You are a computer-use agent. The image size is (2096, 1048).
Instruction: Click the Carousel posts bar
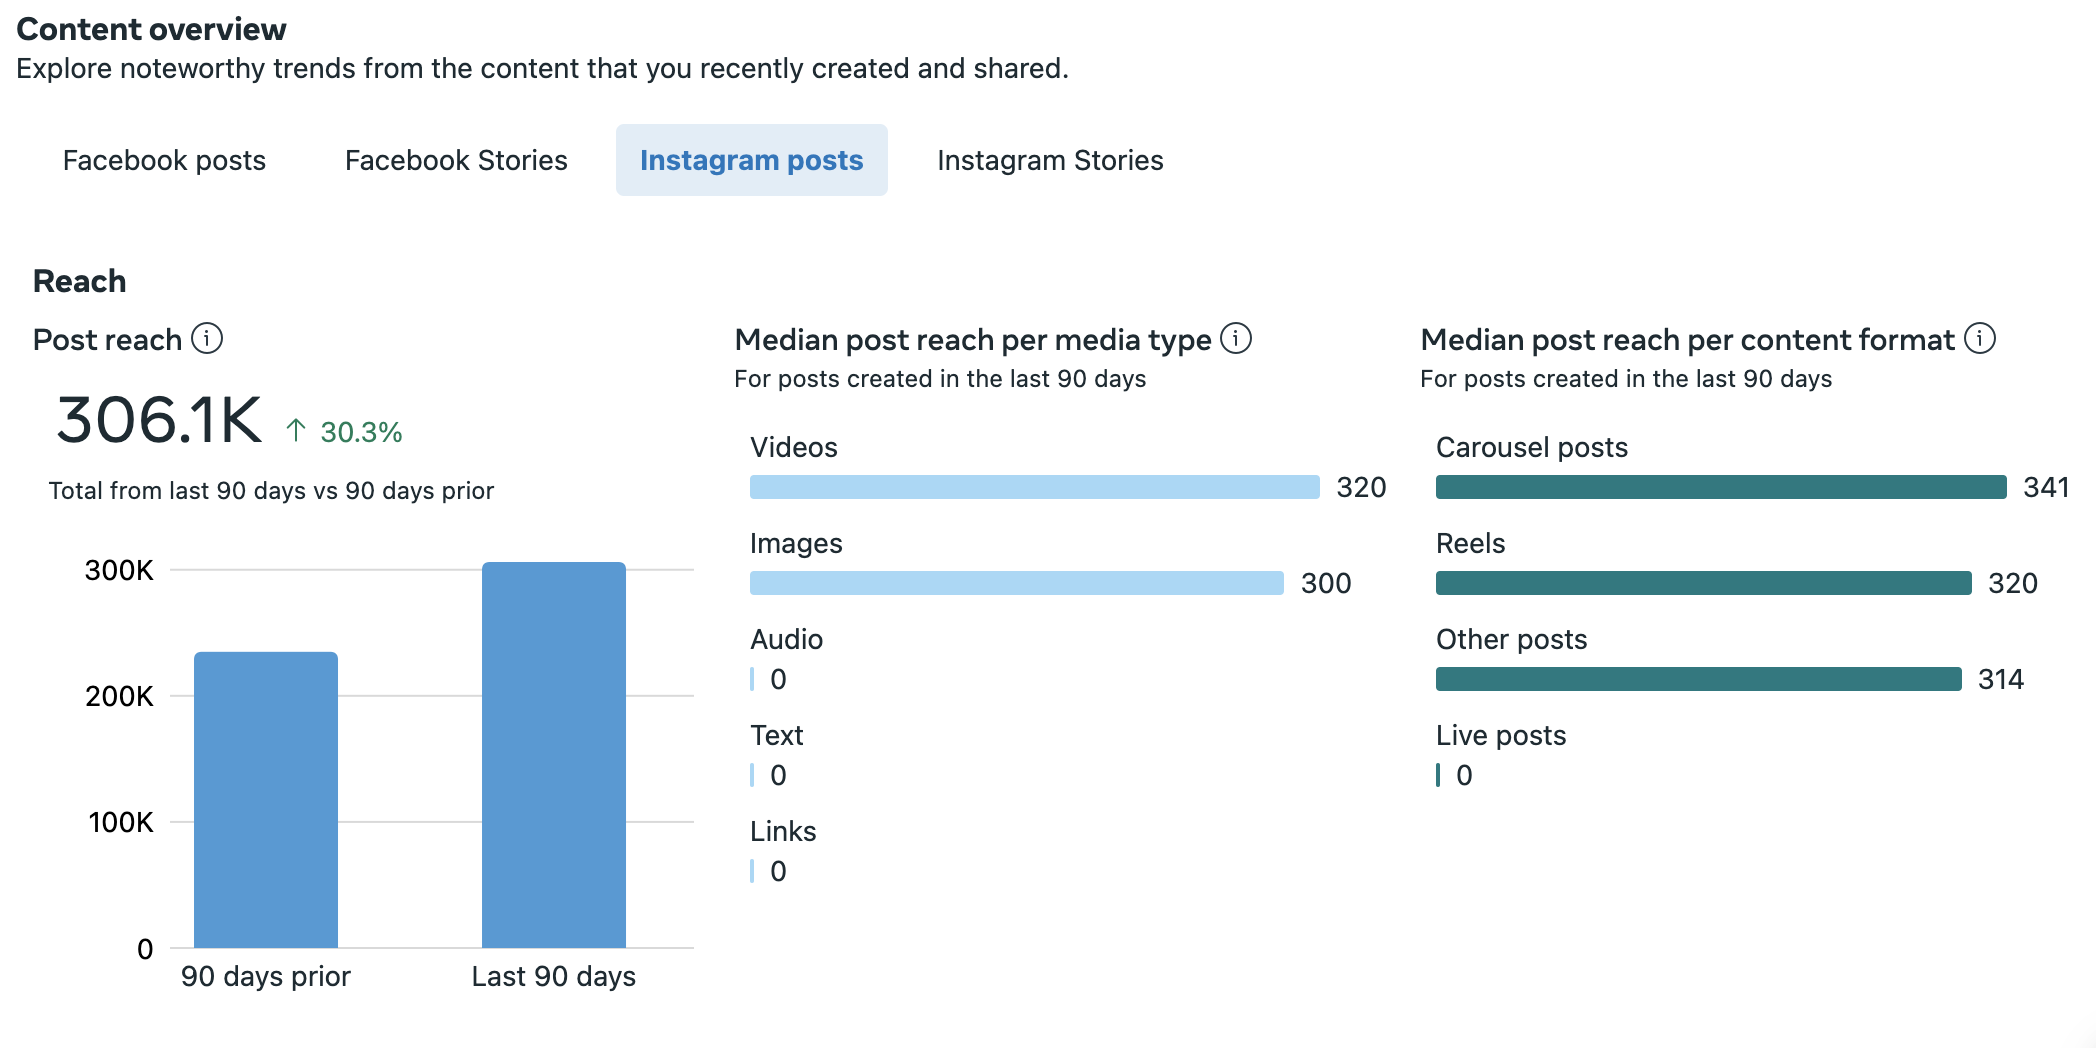pos(1720,487)
